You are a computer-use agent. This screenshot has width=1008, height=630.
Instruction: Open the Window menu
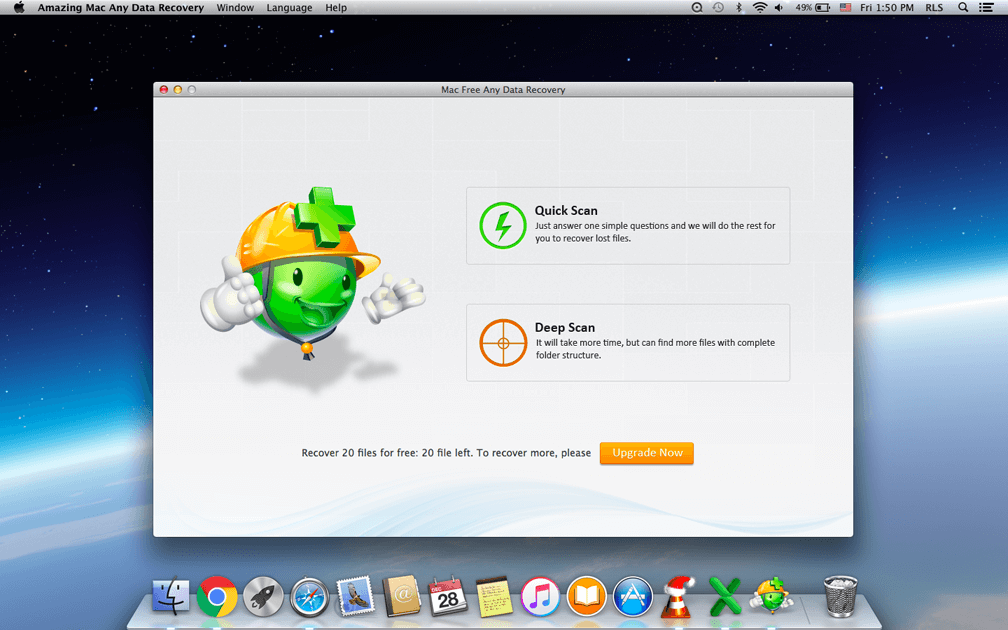click(x=235, y=8)
